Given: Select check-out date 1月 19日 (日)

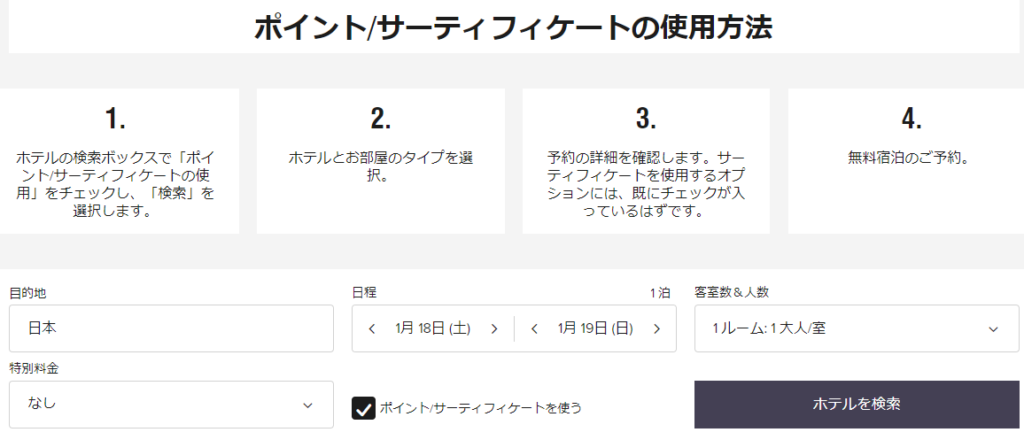Looking at the screenshot, I should click(596, 328).
